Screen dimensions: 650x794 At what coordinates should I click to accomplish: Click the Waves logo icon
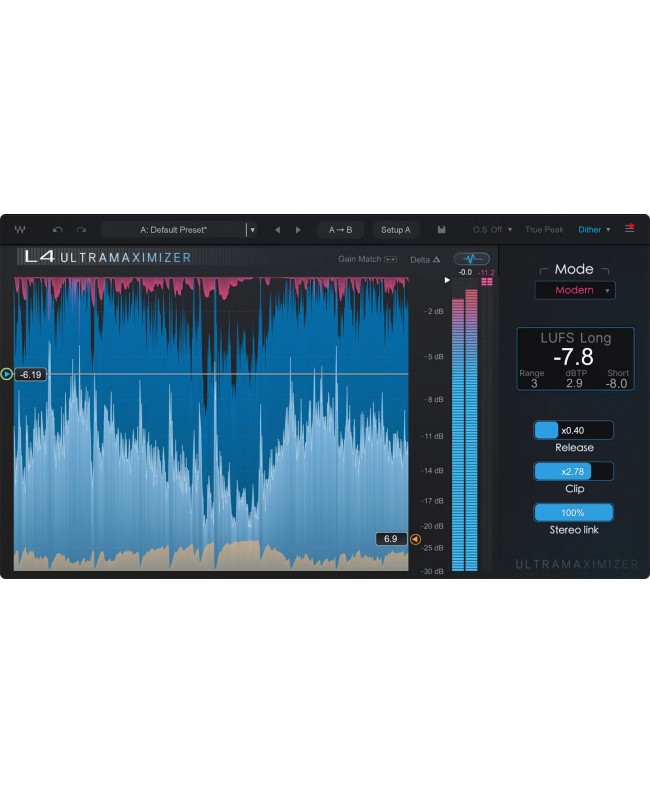click(x=20, y=229)
